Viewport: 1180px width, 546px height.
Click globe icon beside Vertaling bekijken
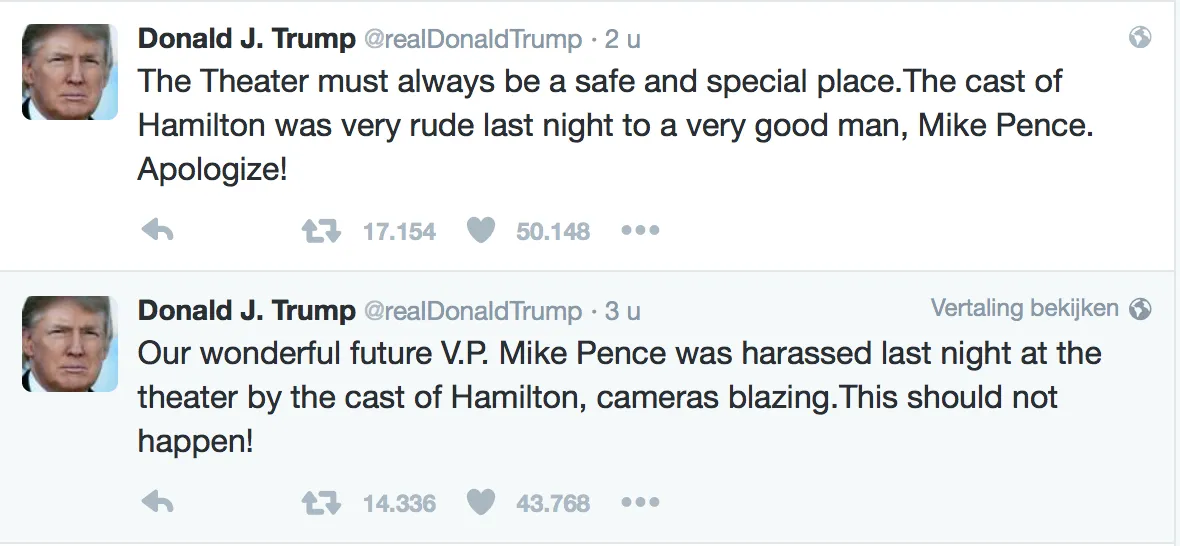[1140, 308]
